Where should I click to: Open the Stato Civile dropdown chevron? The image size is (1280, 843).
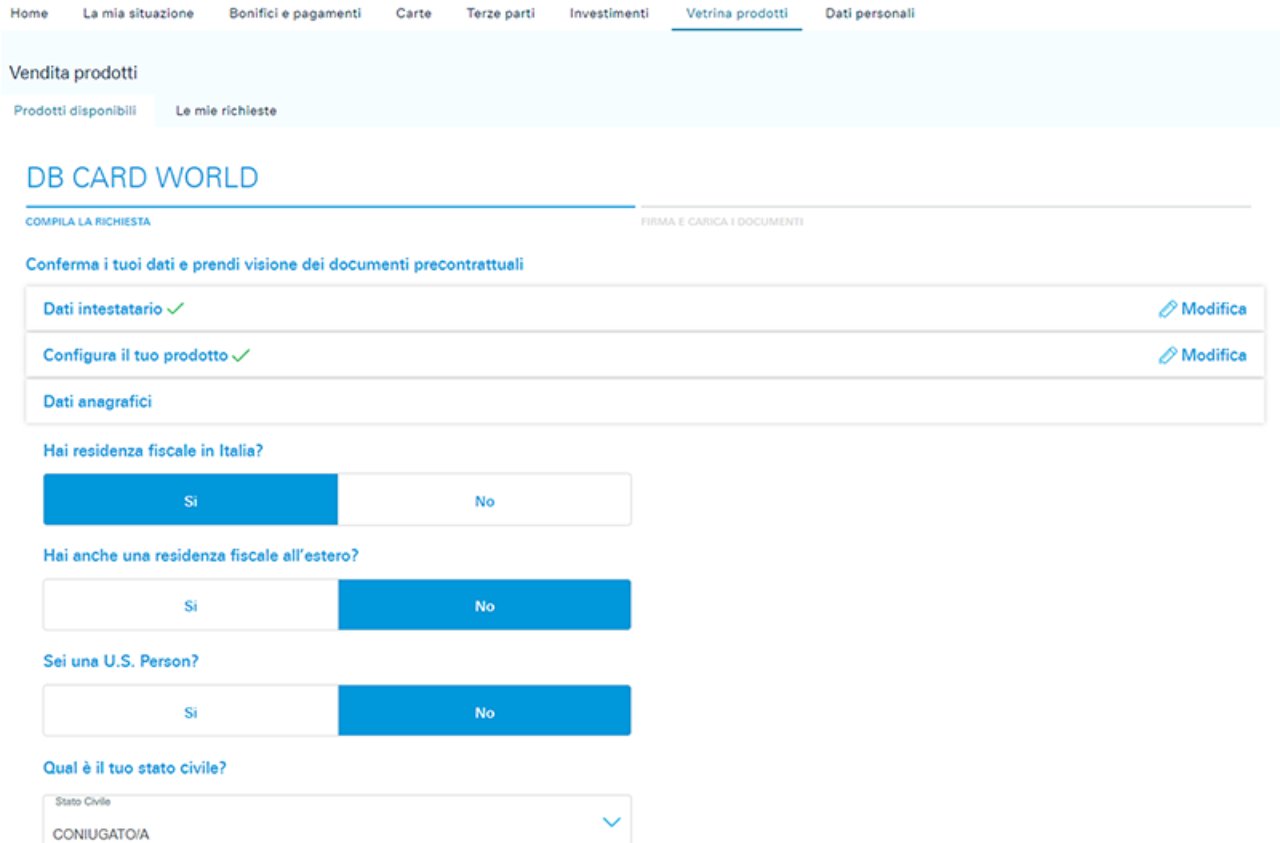612,822
